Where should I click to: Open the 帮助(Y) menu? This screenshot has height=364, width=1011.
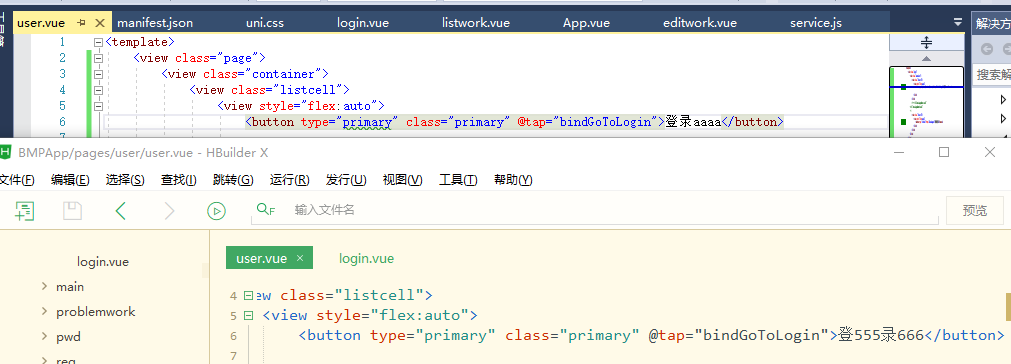pyautogui.click(x=513, y=180)
